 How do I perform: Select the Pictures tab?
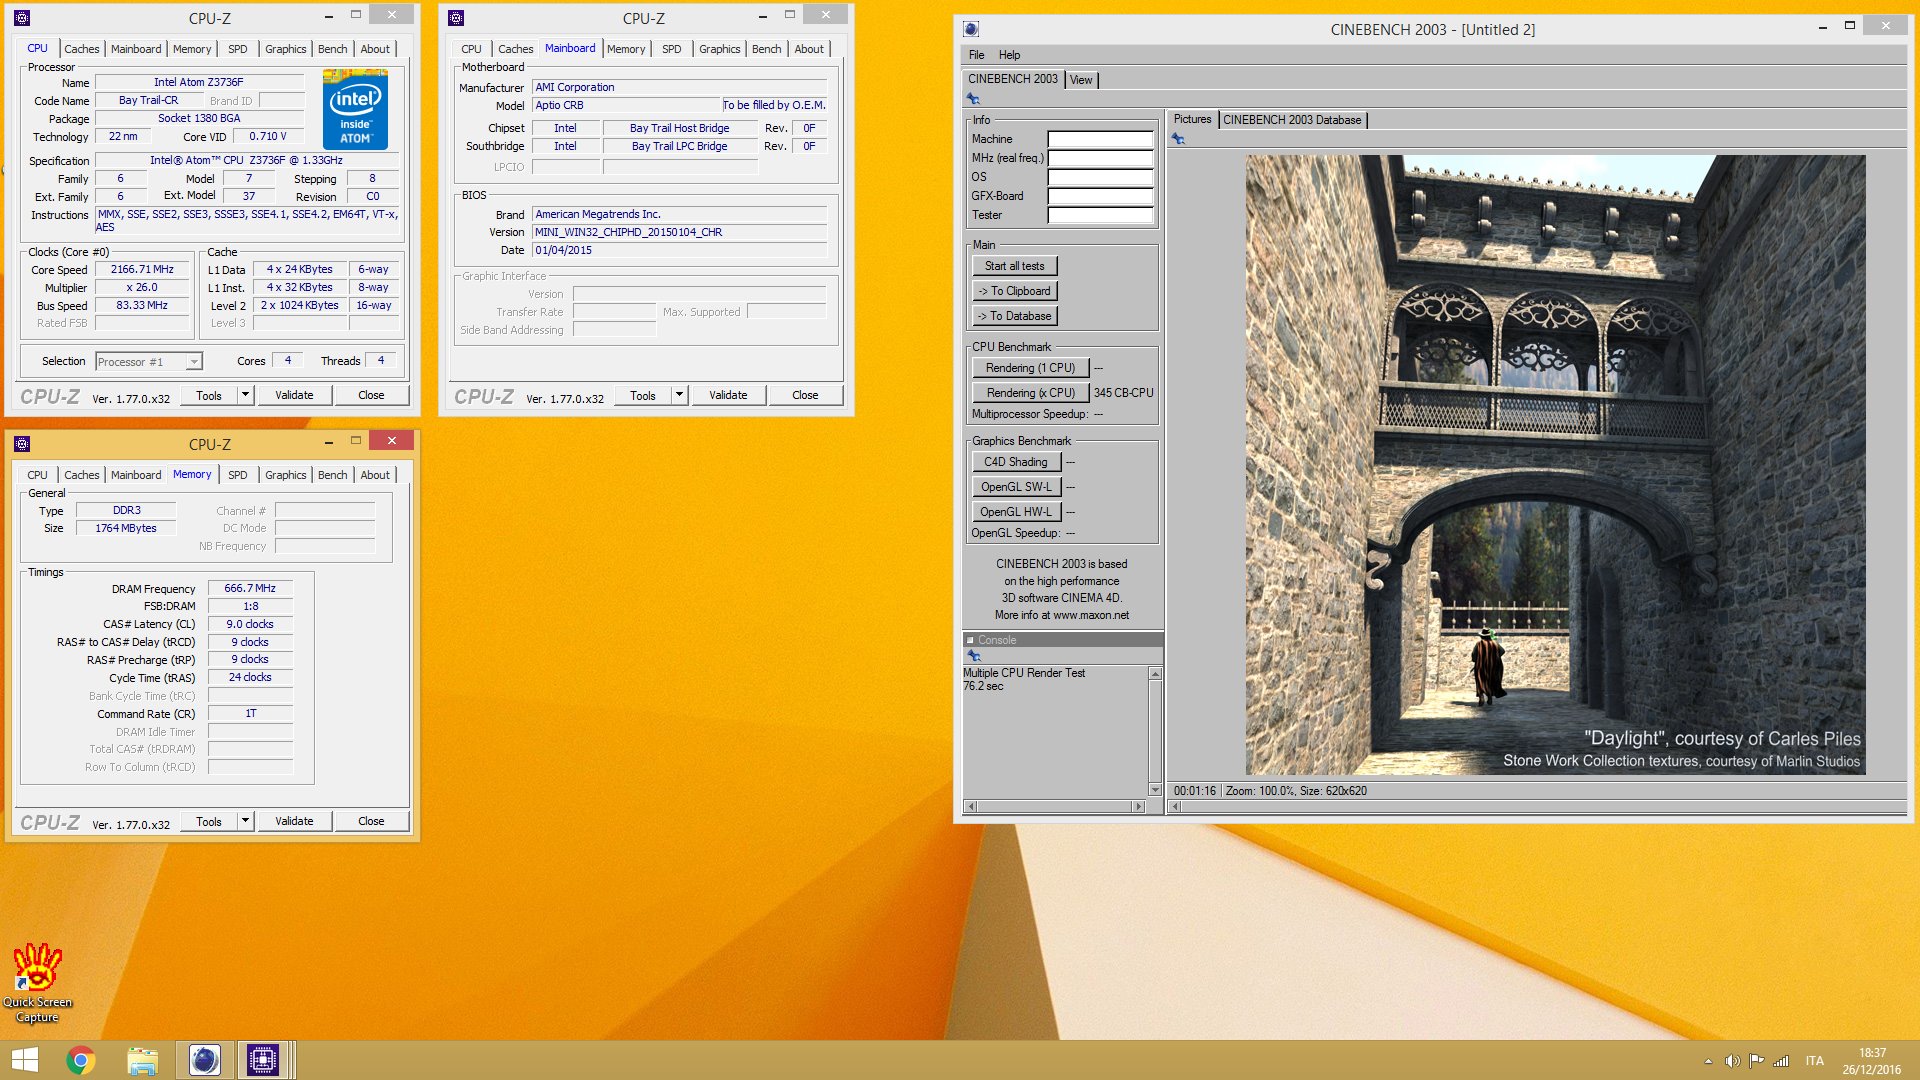pos(1192,119)
